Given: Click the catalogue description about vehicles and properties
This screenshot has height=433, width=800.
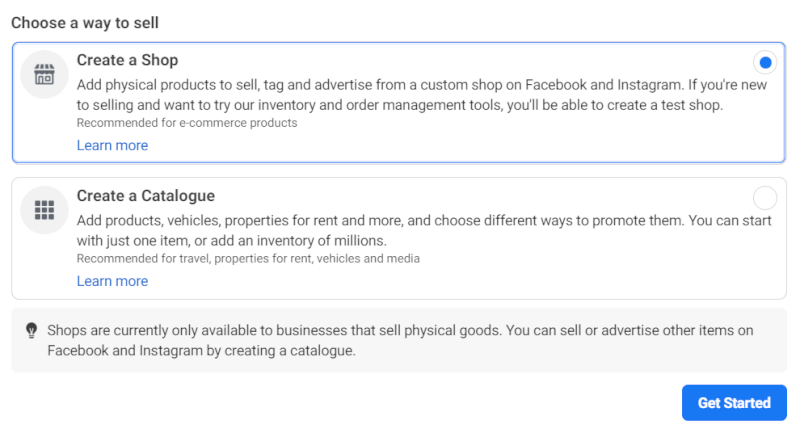Looking at the screenshot, I should tap(400, 219).
